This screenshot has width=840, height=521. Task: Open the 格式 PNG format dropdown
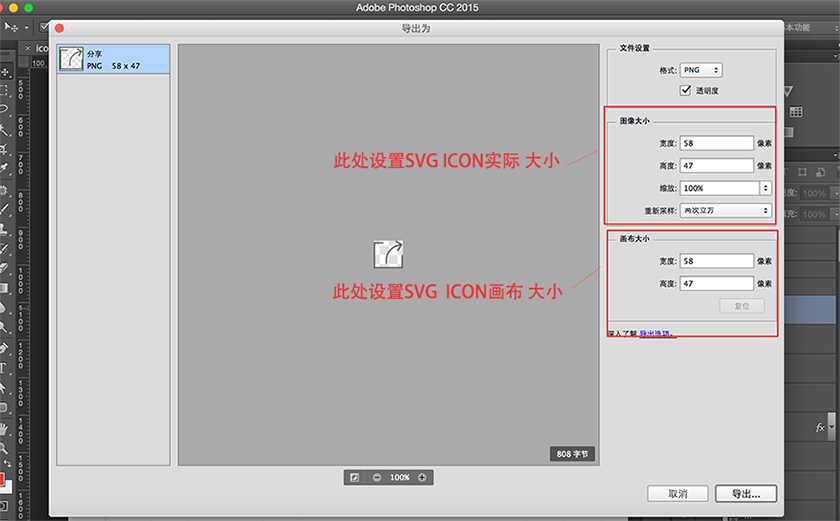tap(701, 70)
